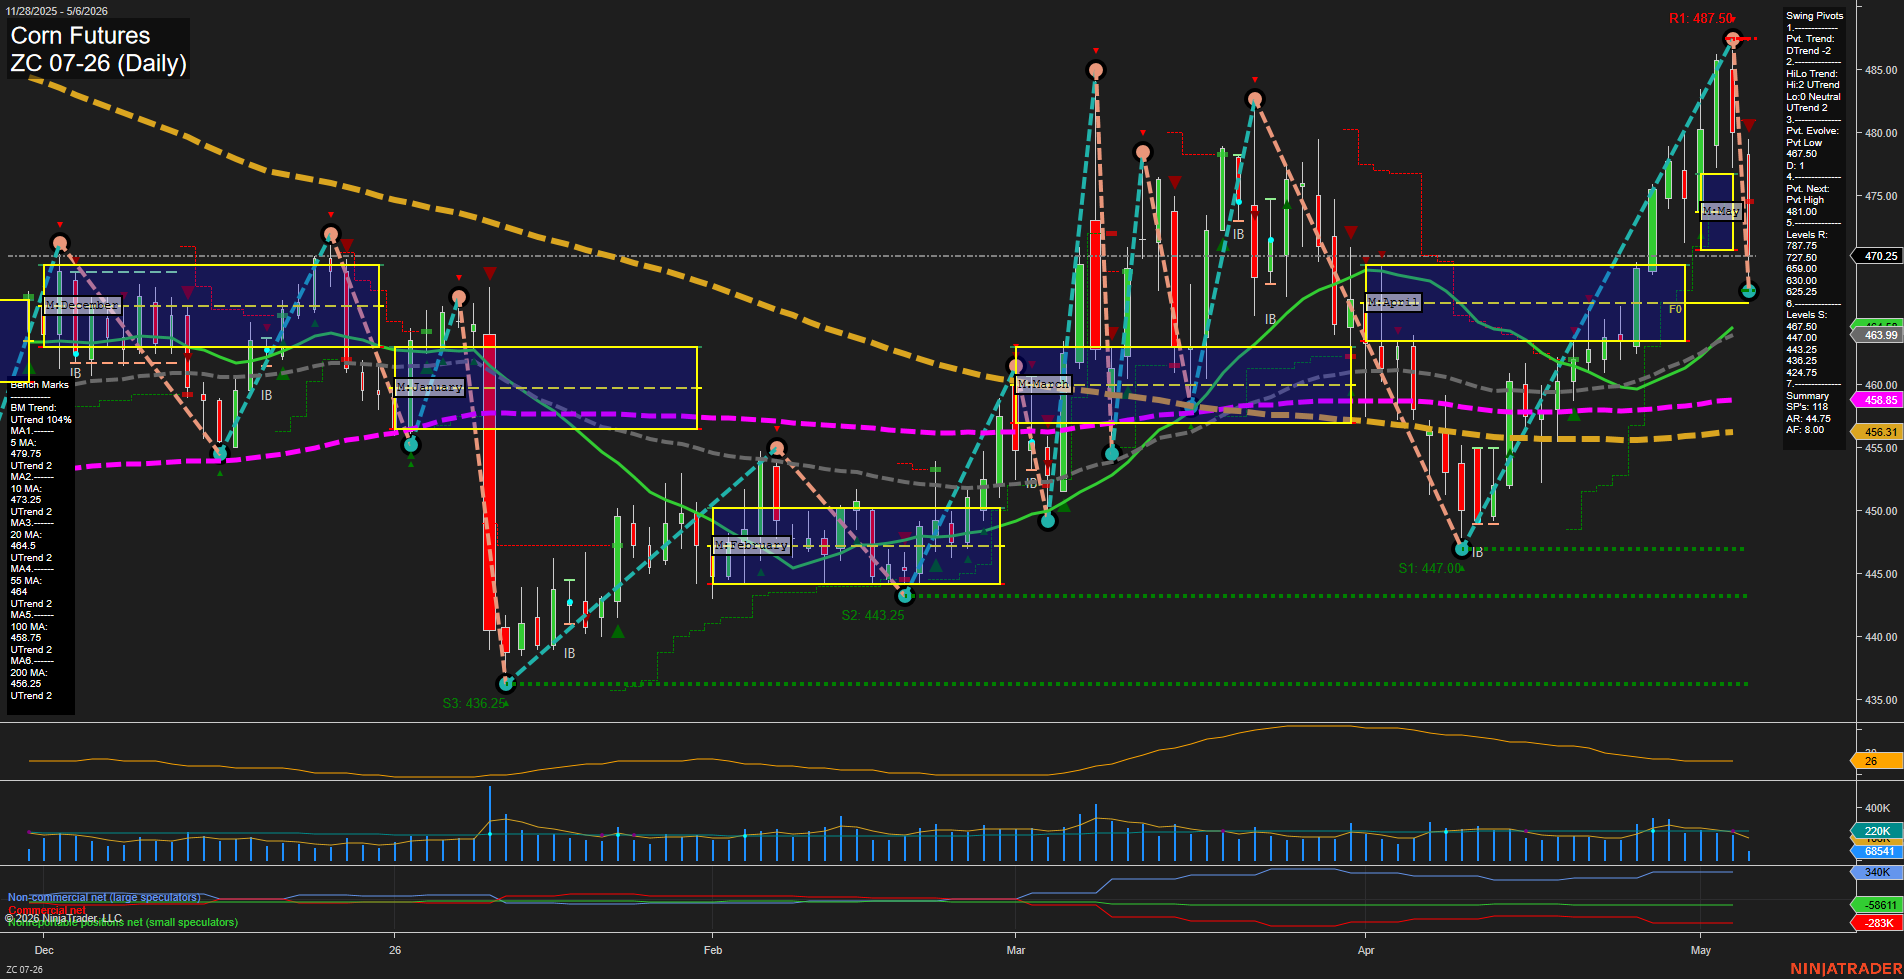Screen dimensions: 1904x979
Task: Click the Corn Futures chart title
Action: pos(80,35)
